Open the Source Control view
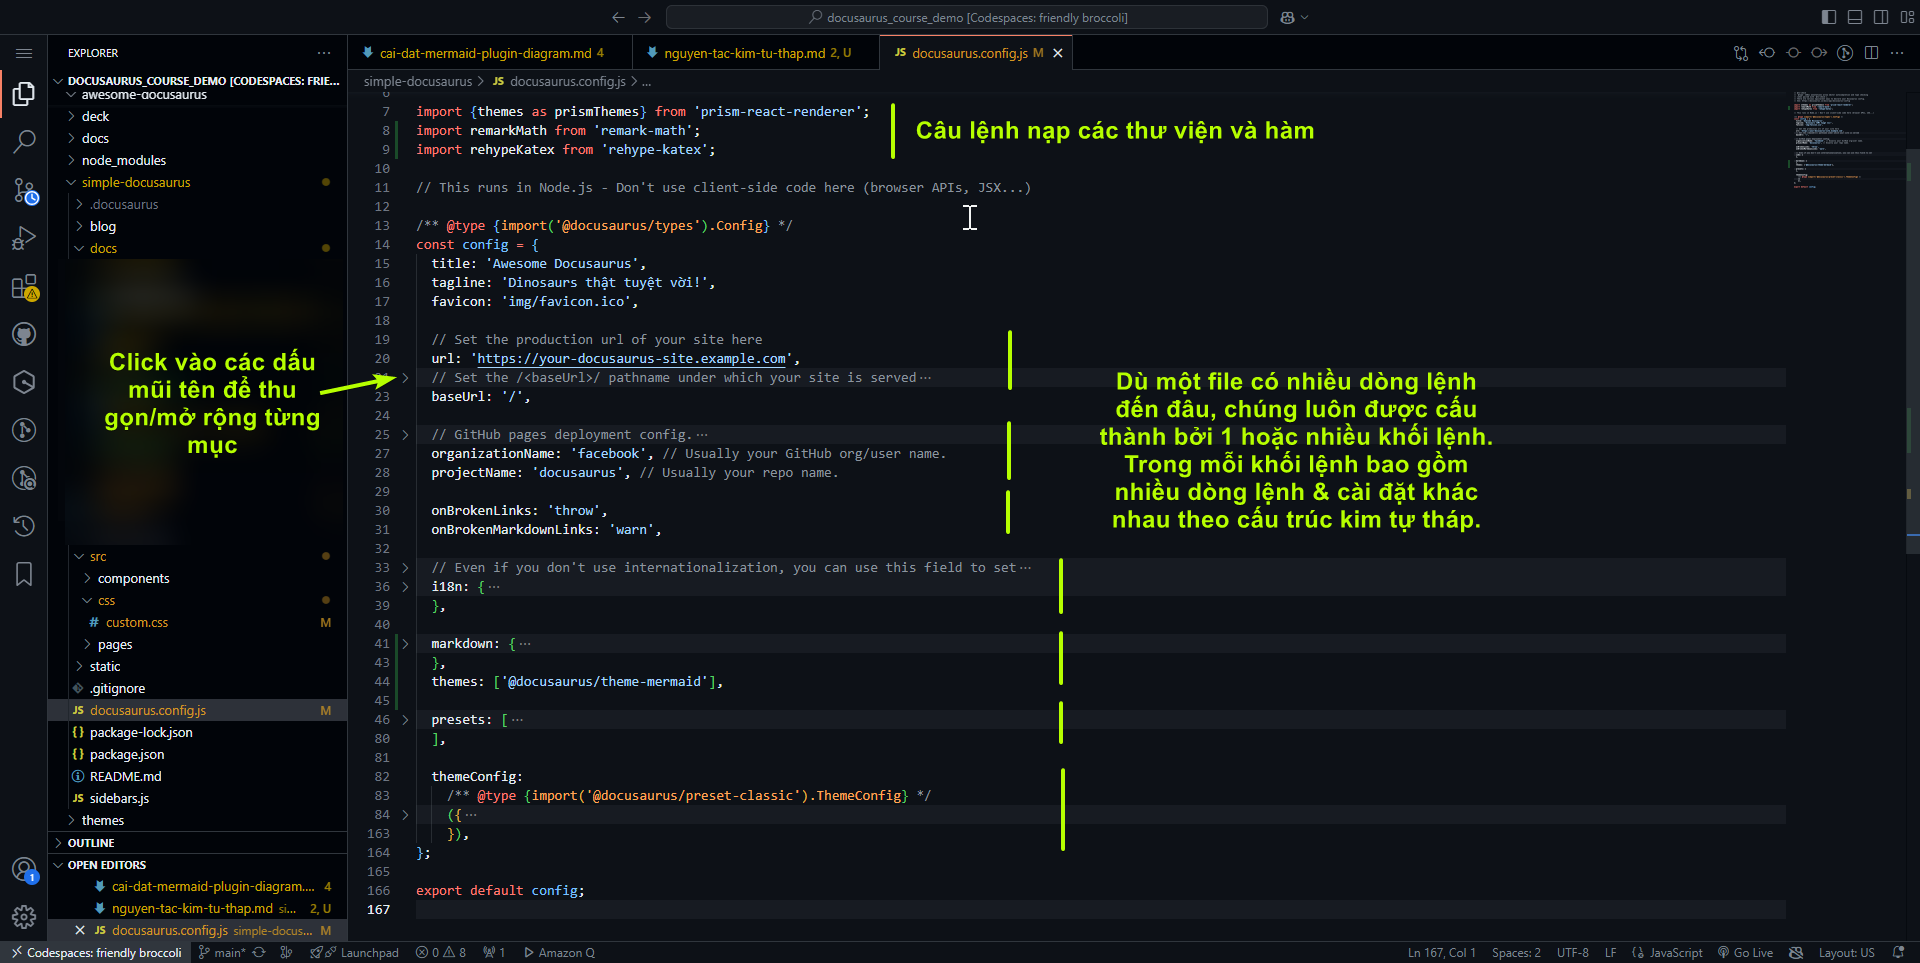The image size is (1920, 963). pyautogui.click(x=24, y=192)
